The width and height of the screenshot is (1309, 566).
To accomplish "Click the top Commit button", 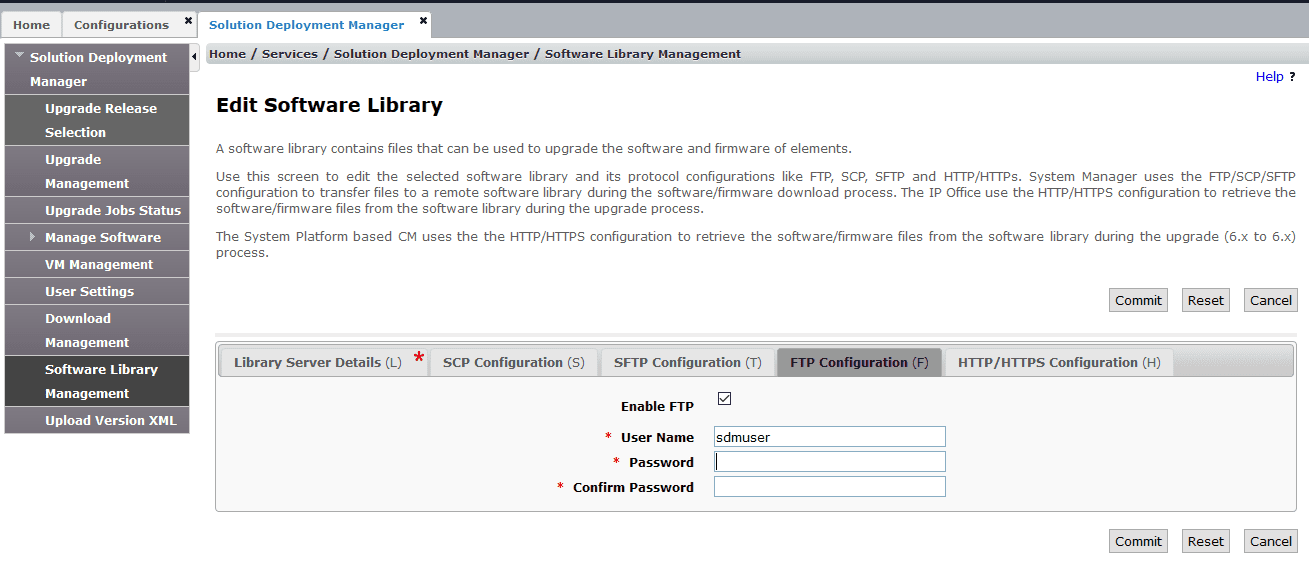I will pyautogui.click(x=1138, y=300).
